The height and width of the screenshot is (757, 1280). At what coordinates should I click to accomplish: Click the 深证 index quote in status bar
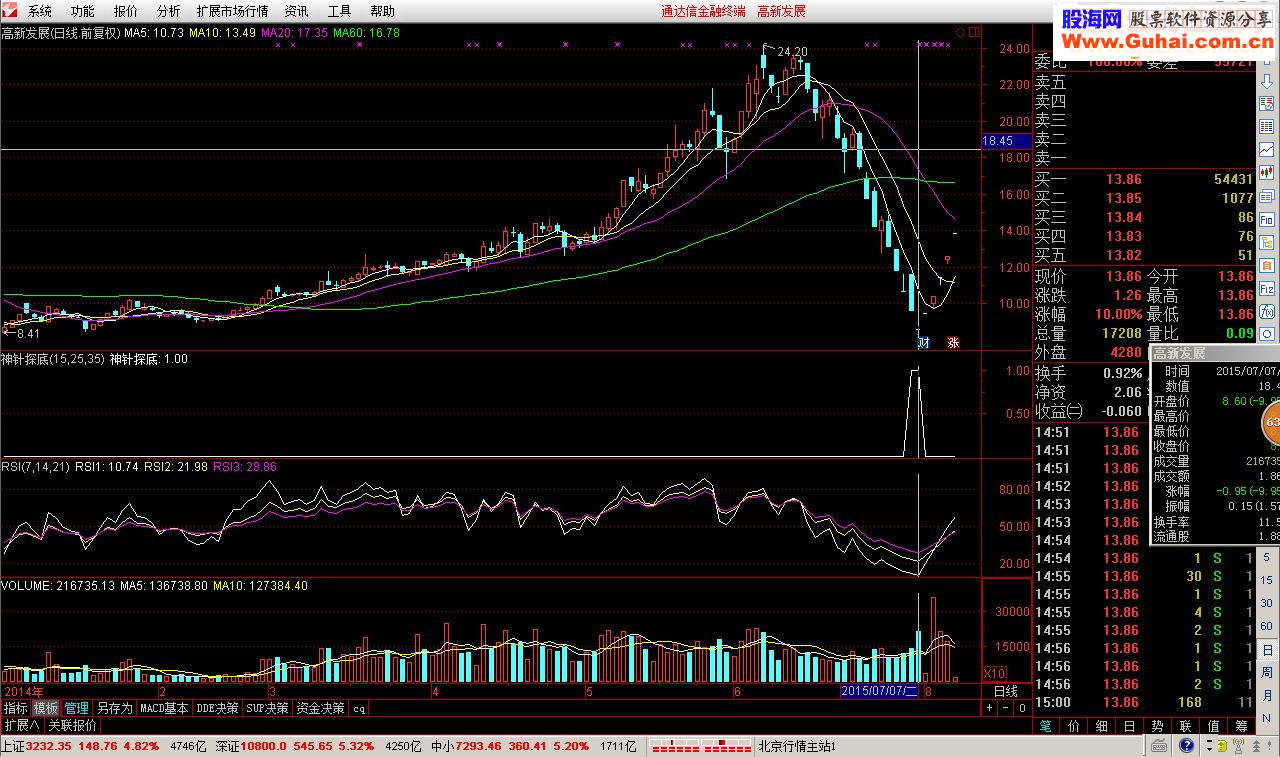[x=320, y=746]
